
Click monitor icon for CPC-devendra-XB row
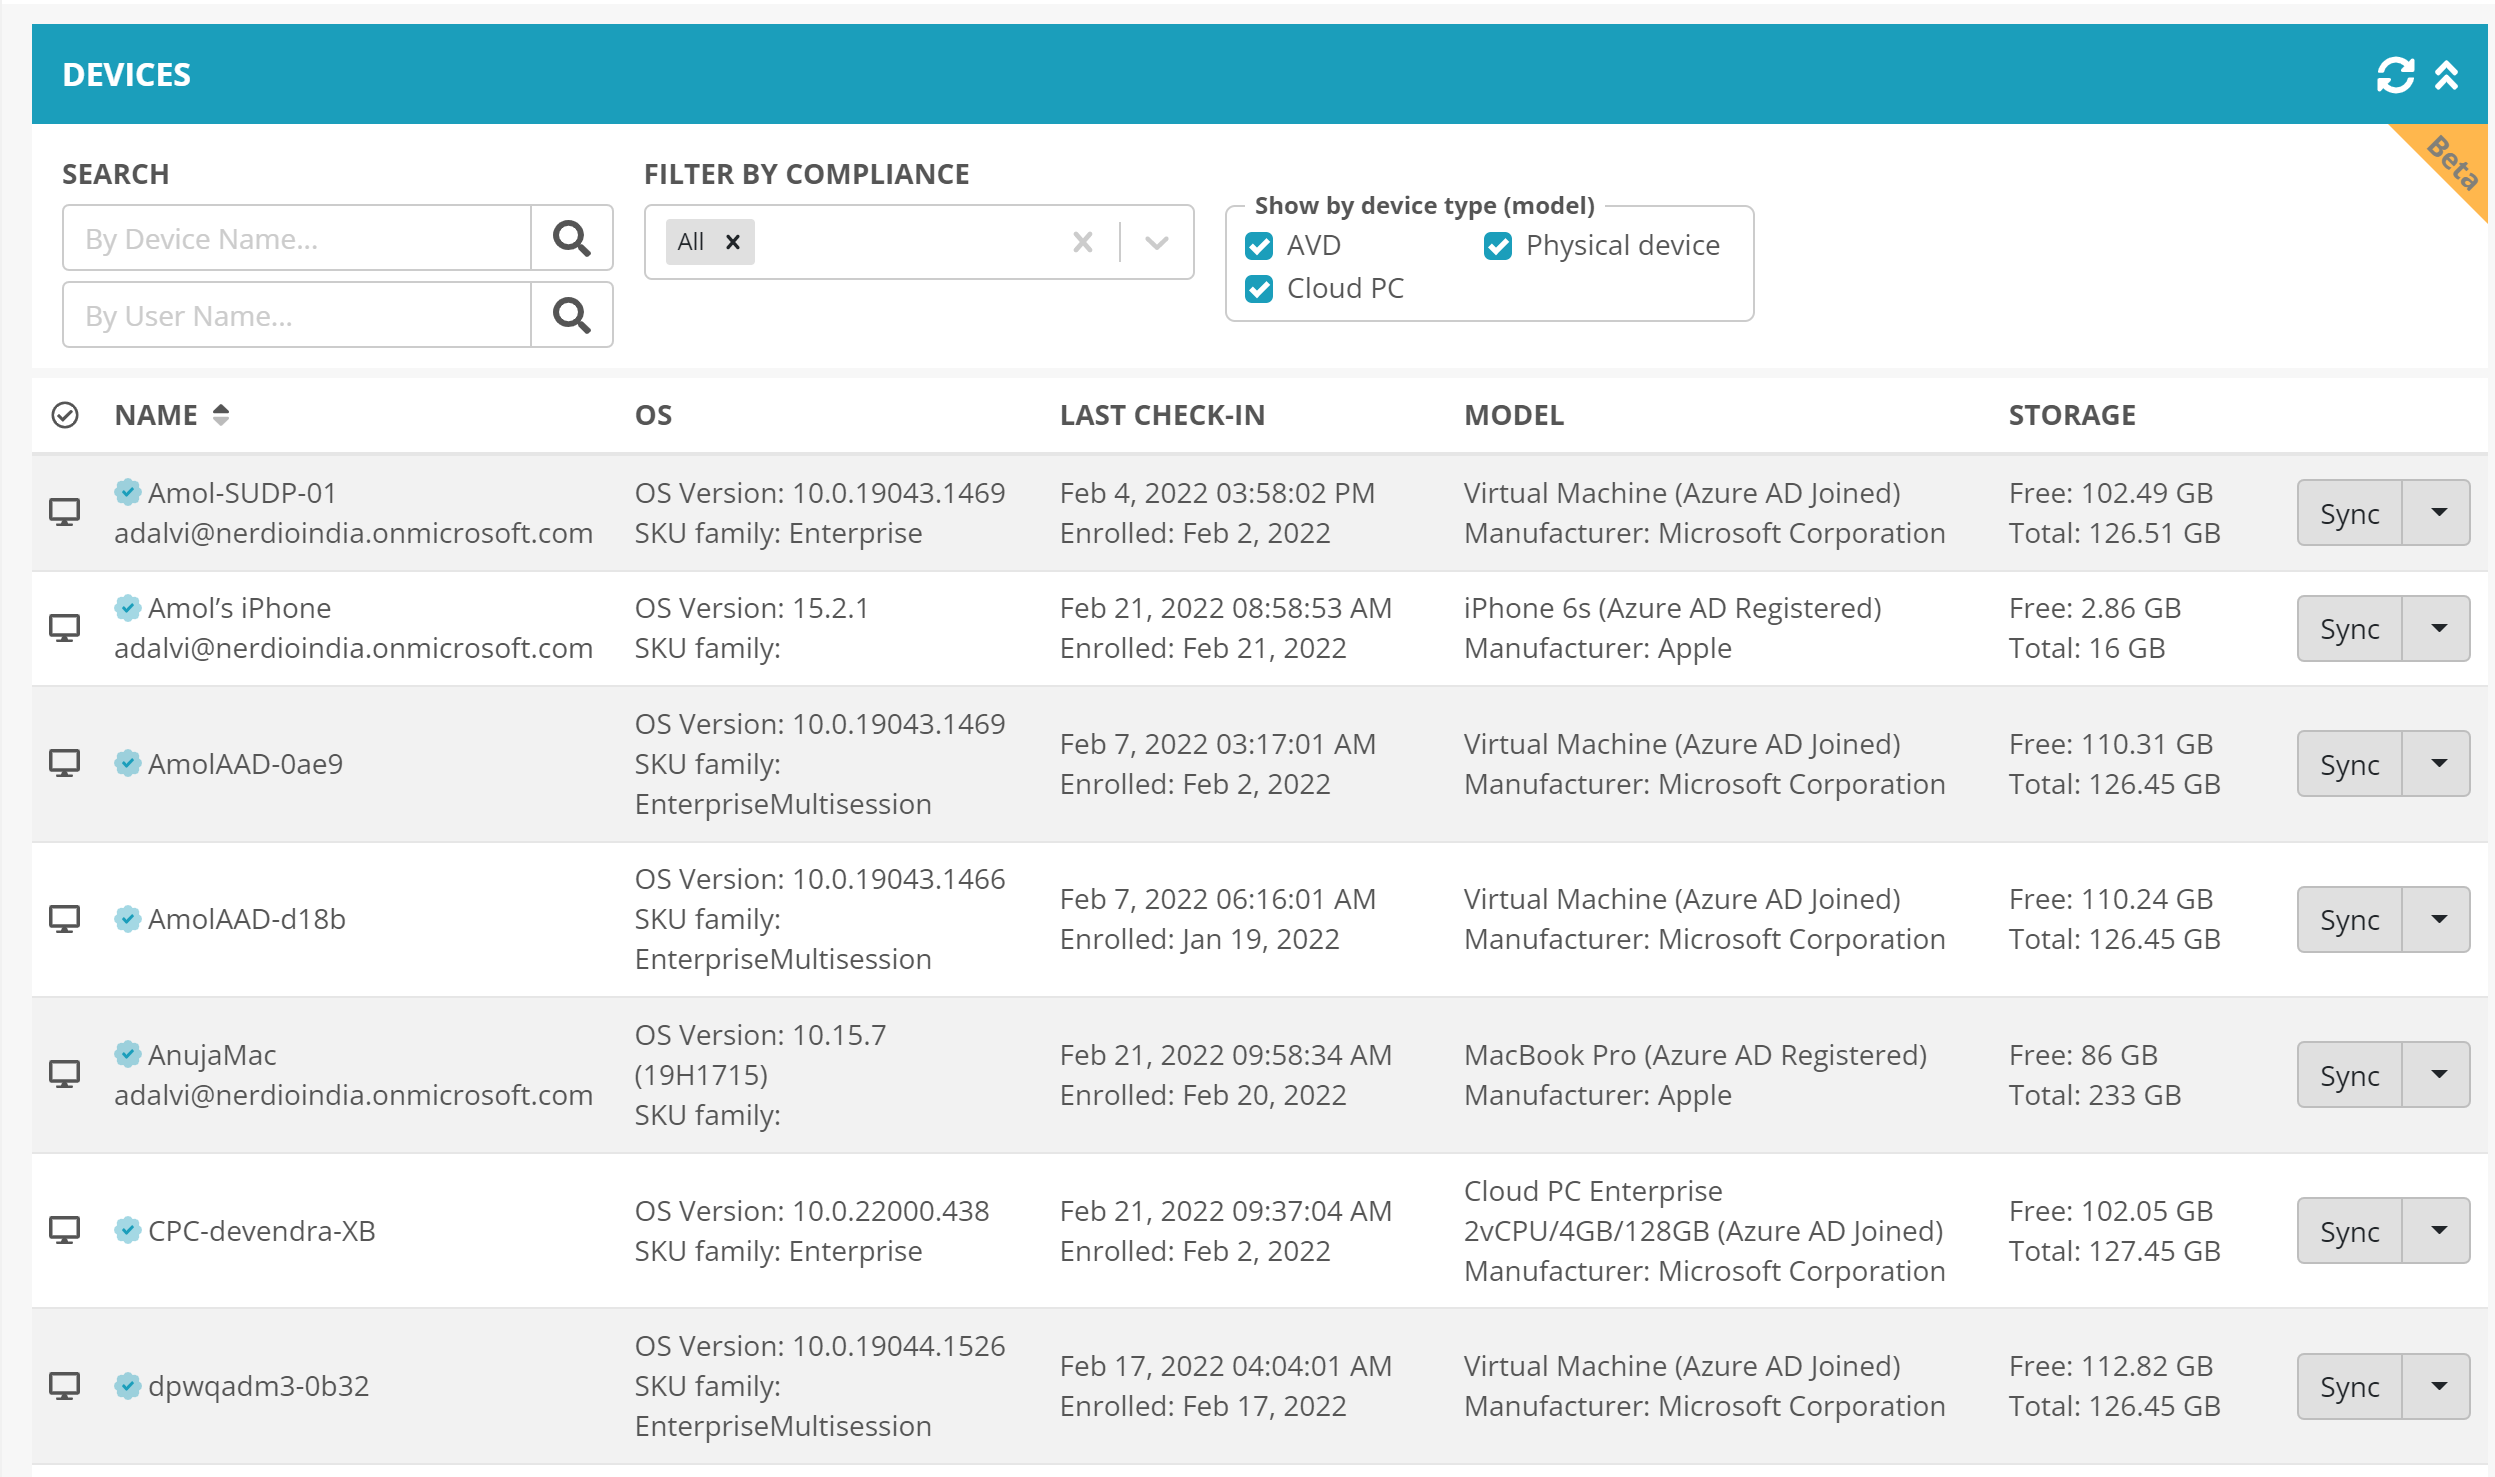[x=65, y=1230]
